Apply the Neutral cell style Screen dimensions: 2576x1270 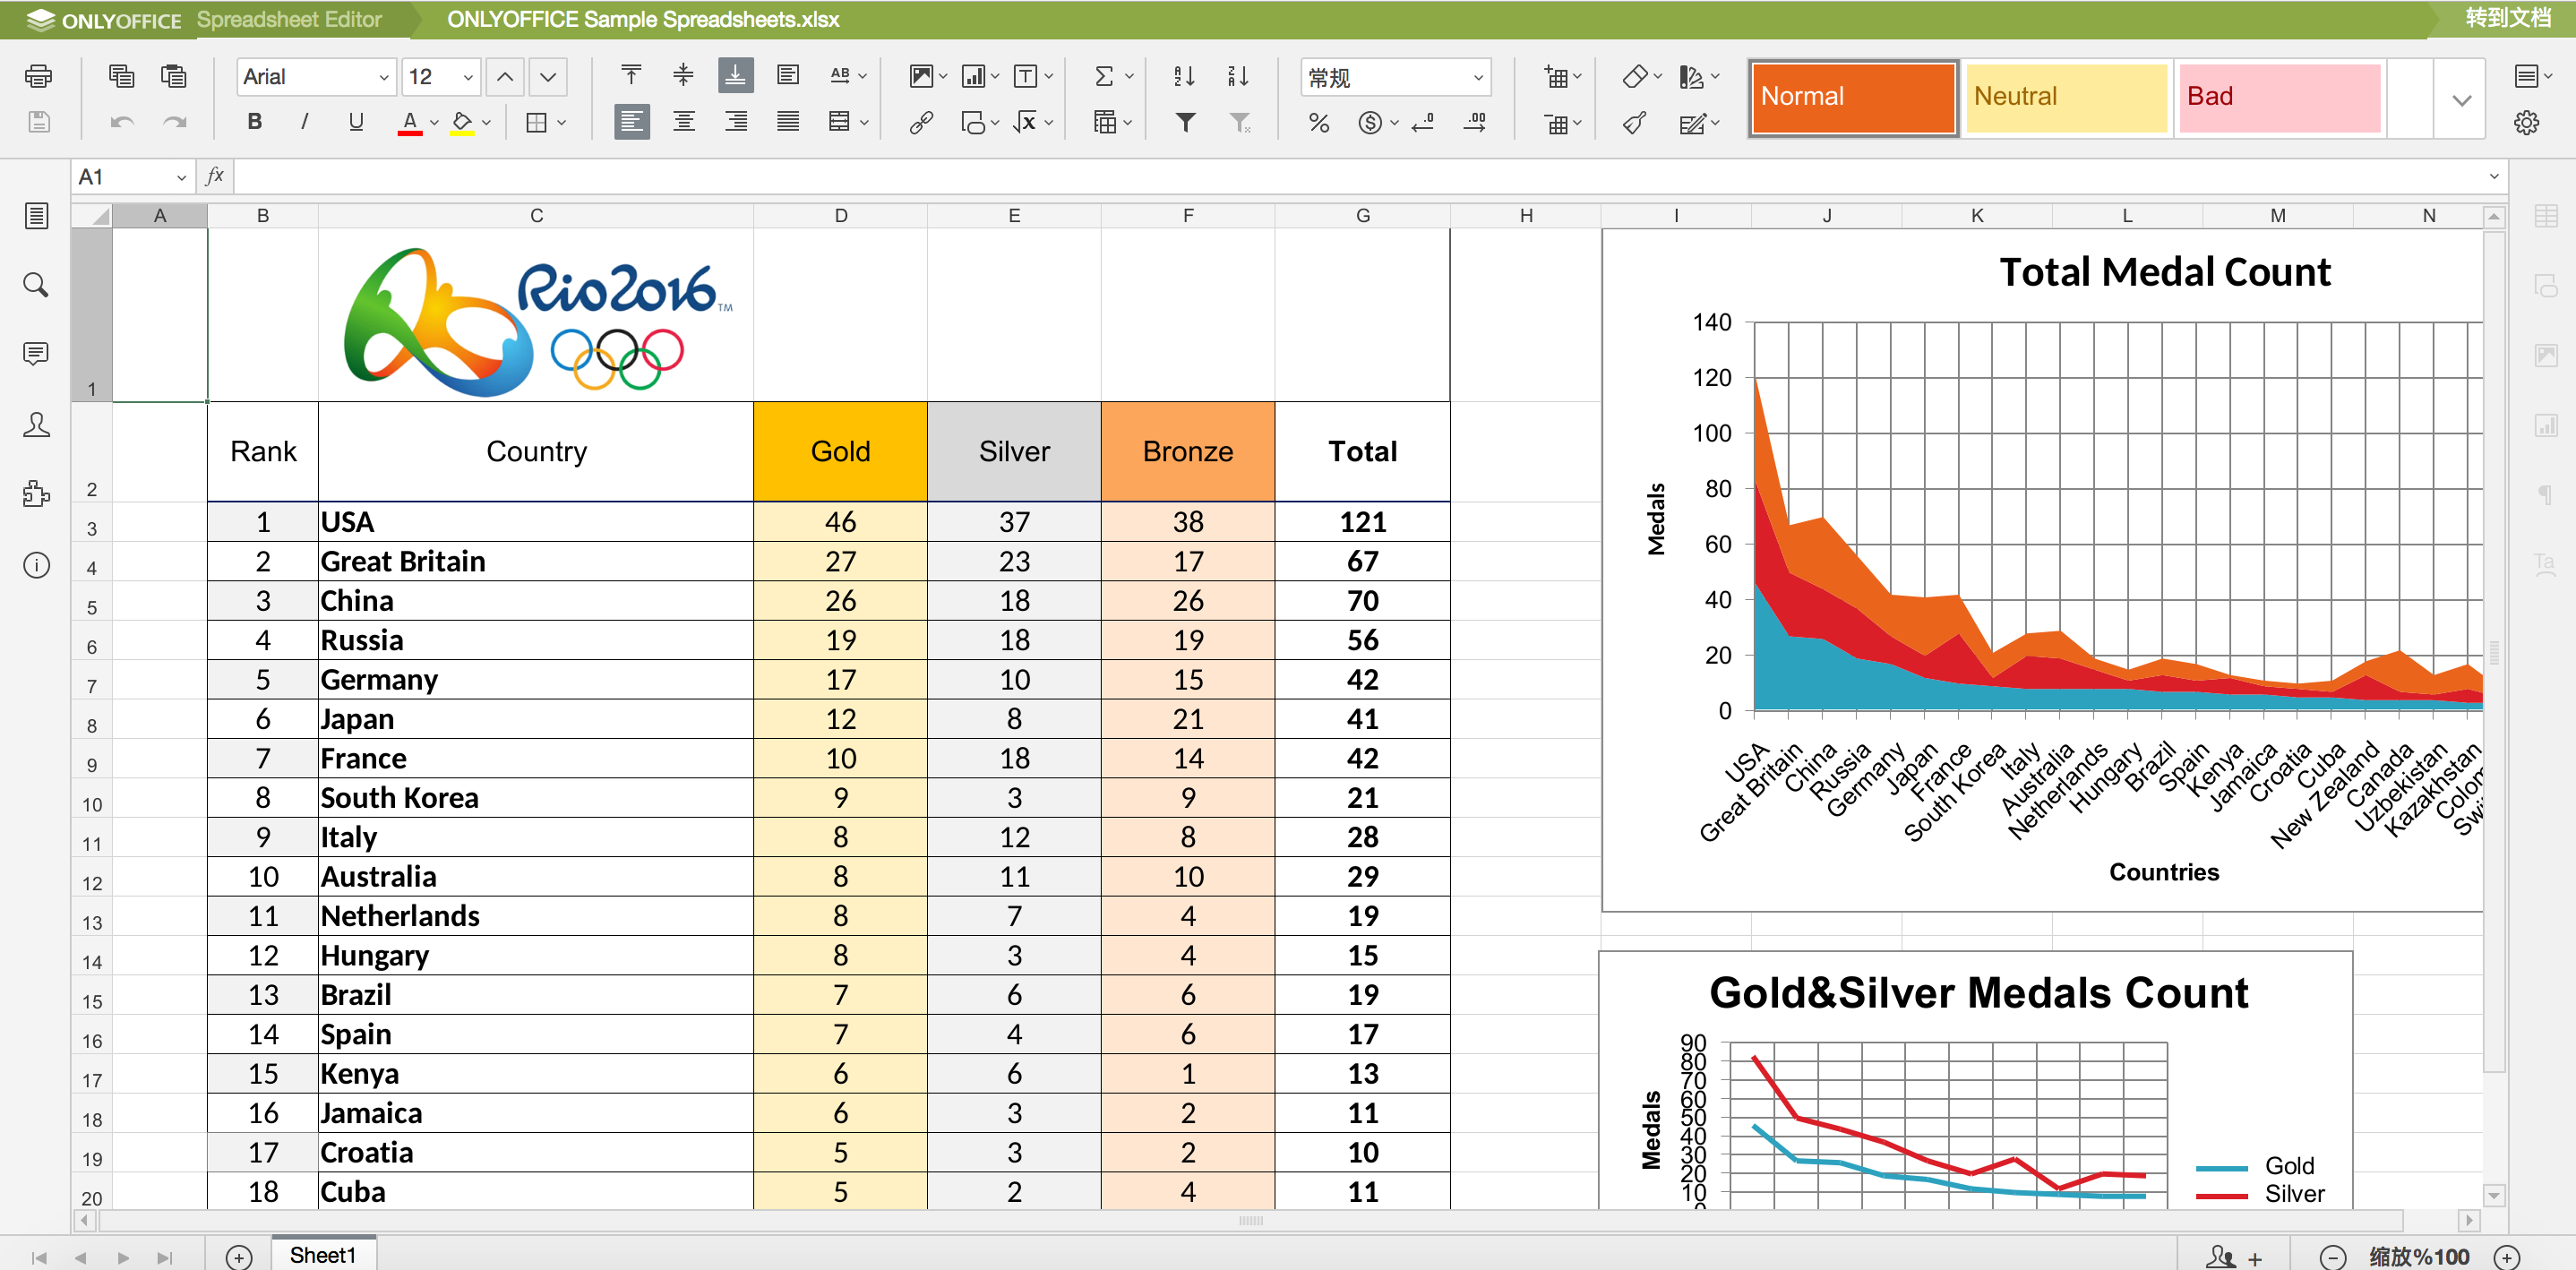(x=2065, y=97)
